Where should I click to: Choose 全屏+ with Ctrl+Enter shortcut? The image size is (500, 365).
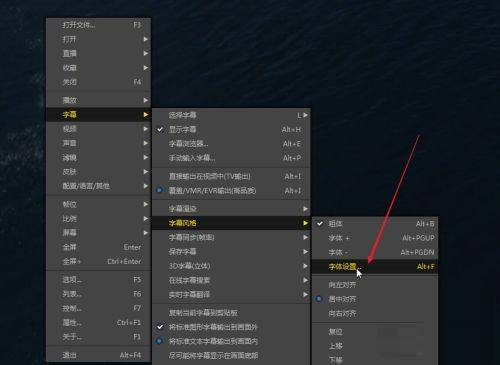point(98,261)
